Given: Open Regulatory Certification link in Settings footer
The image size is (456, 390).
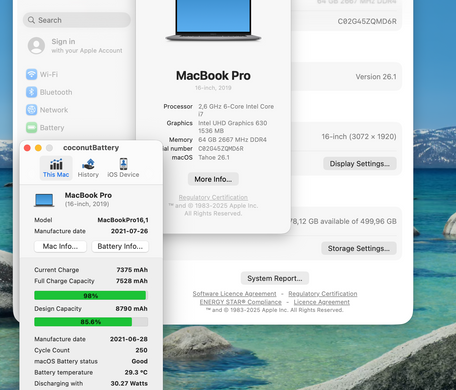Looking at the screenshot, I should (x=323, y=294).
